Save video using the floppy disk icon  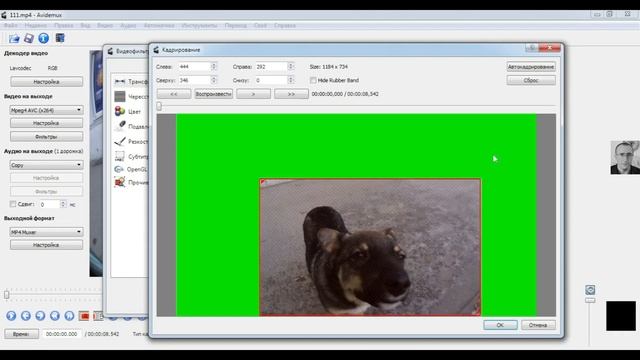coord(29,38)
